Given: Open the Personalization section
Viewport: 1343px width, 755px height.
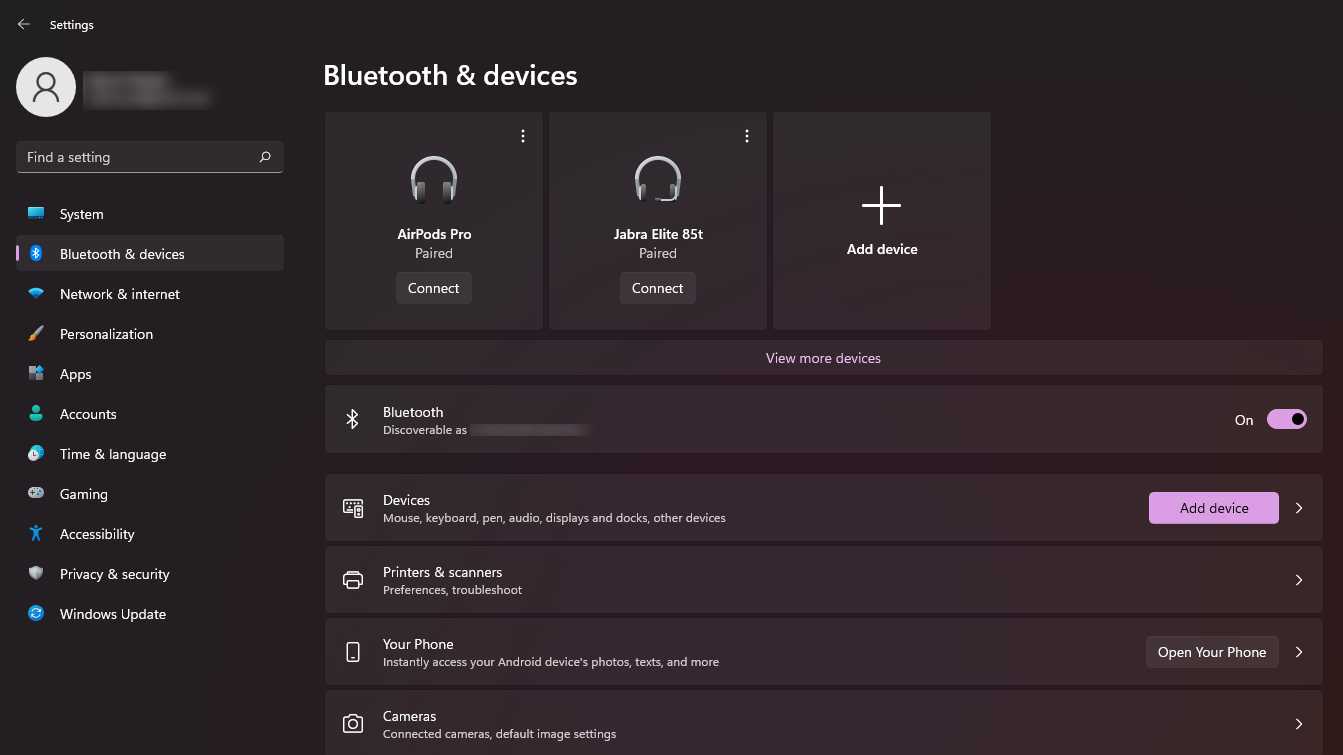Looking at the screenshot, I should click(x=106, y=334).
